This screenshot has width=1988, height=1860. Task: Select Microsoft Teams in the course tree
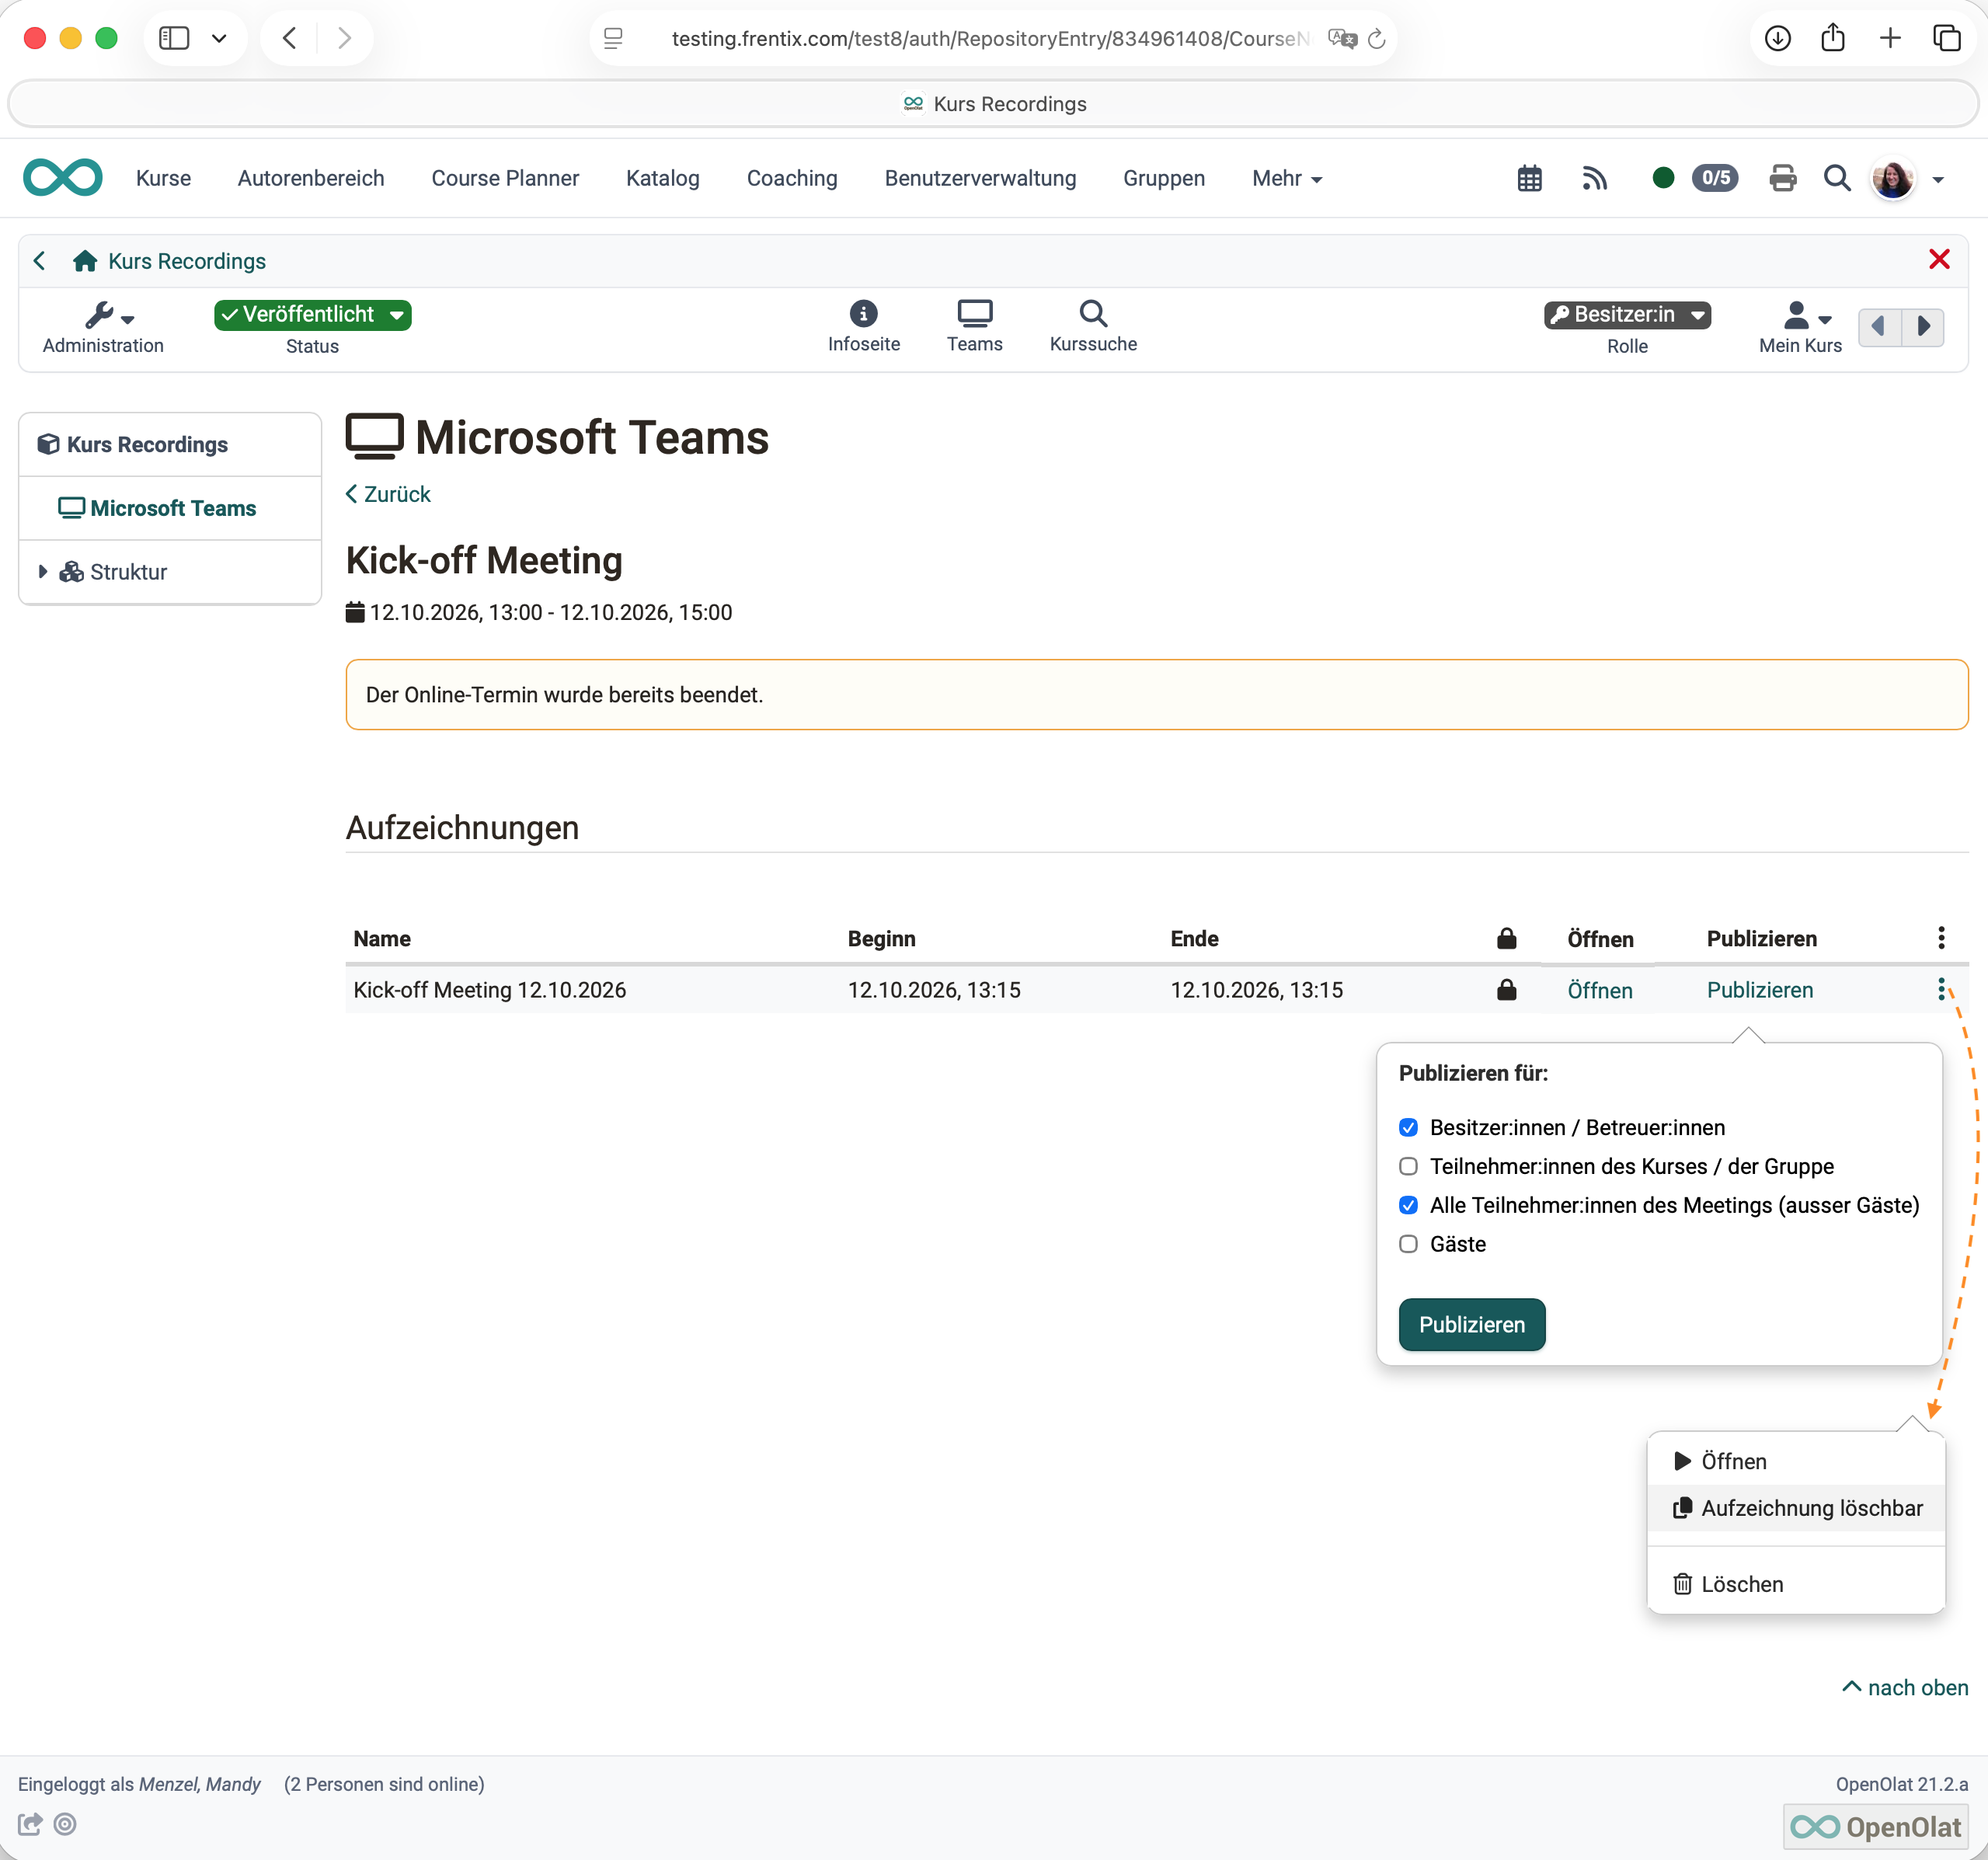[x=172, y=509]
